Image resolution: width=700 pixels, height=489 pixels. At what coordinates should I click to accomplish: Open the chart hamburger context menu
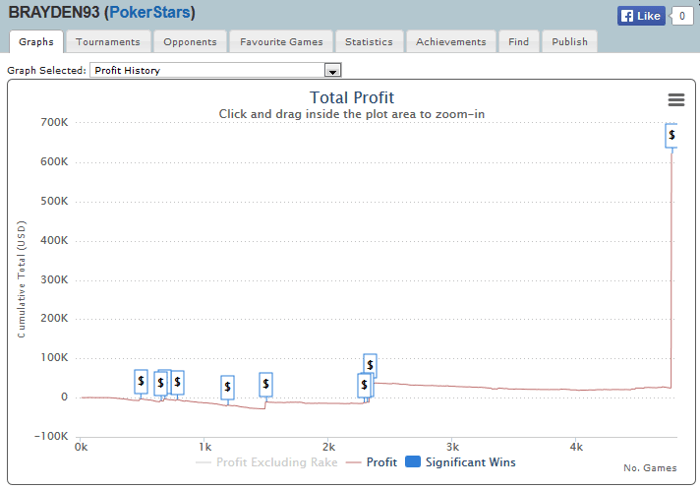[676, 100]
